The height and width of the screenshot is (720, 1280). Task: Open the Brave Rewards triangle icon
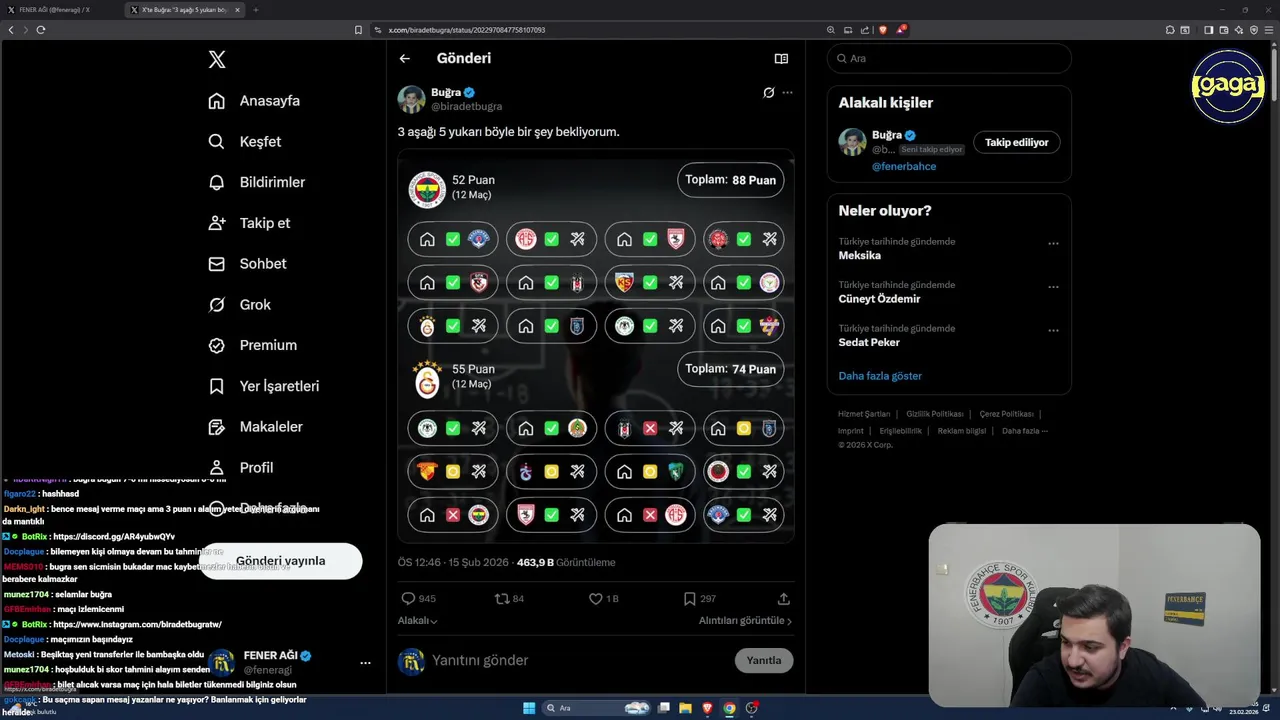click(901, 30)
